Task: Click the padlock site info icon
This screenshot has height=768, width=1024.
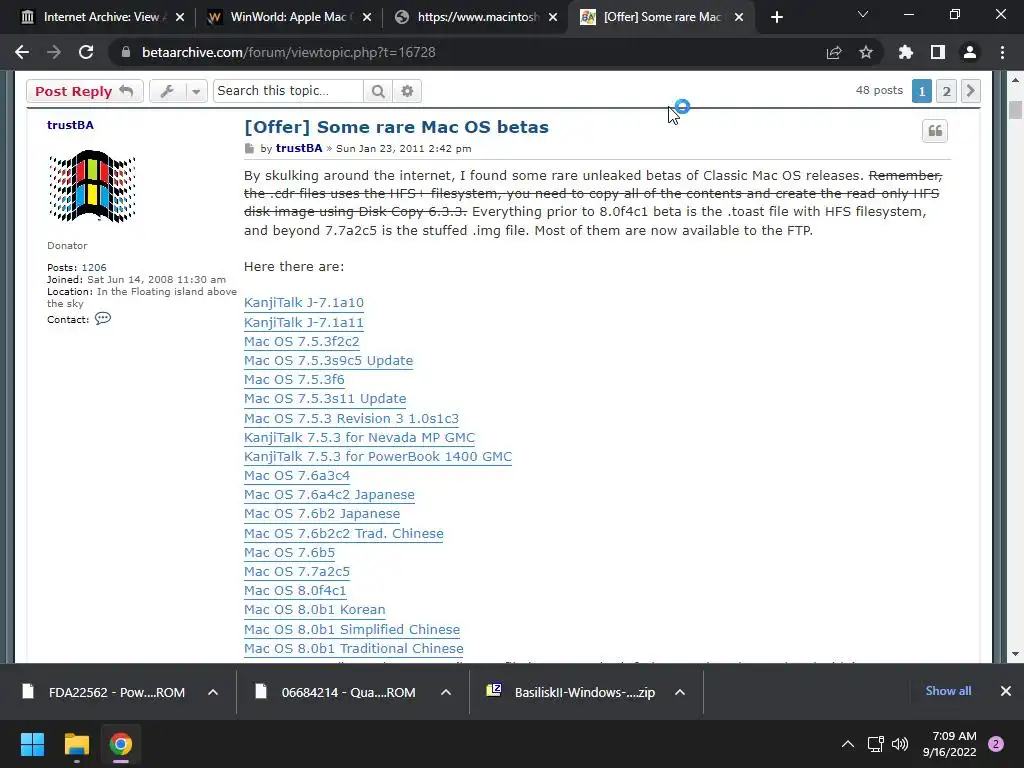Action: pos(125,52)
